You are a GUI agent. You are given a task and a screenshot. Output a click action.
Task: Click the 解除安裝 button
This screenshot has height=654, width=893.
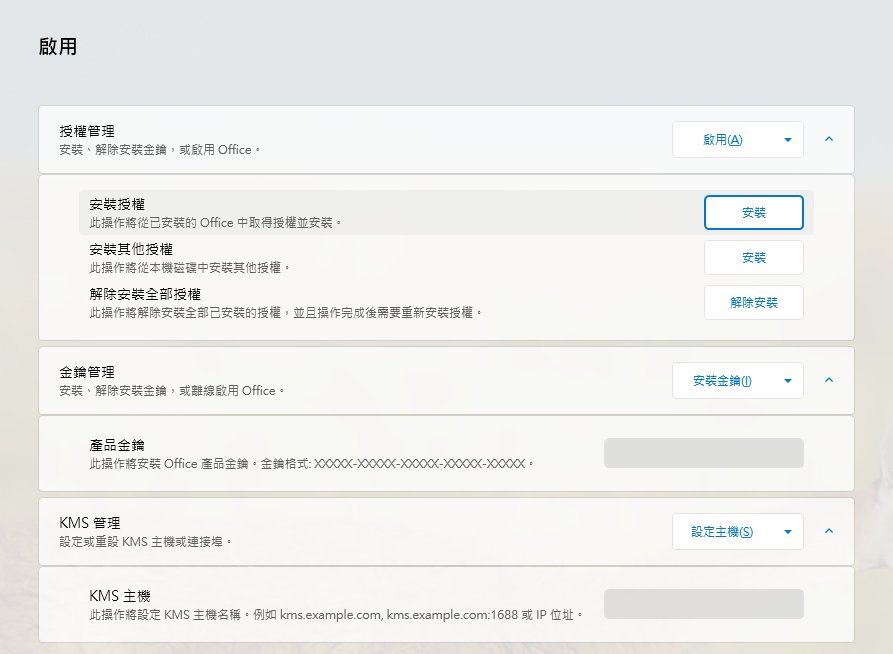[753, 303]
